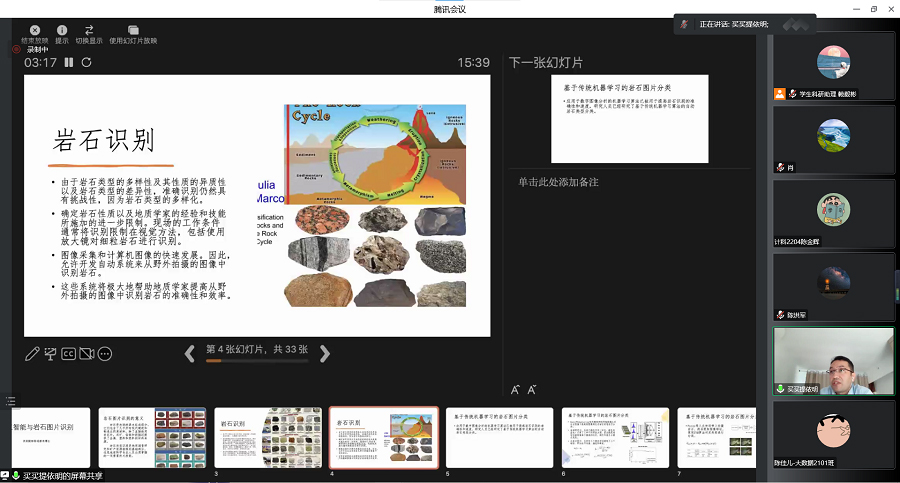Image resolution: width=900 pixels, height=483 pixels.
Task: Select the pen annotation tool
Action: click(32, 353)
